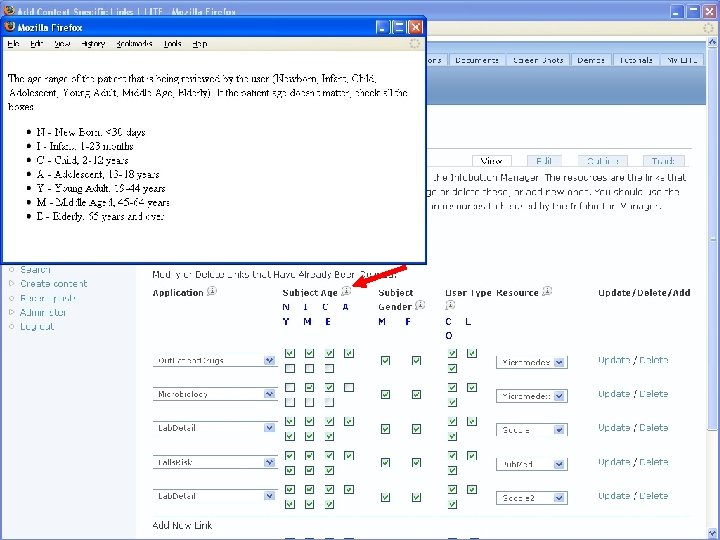Uncheck Adolescent A box in FallsRisk row

click(x=349, y=456)
